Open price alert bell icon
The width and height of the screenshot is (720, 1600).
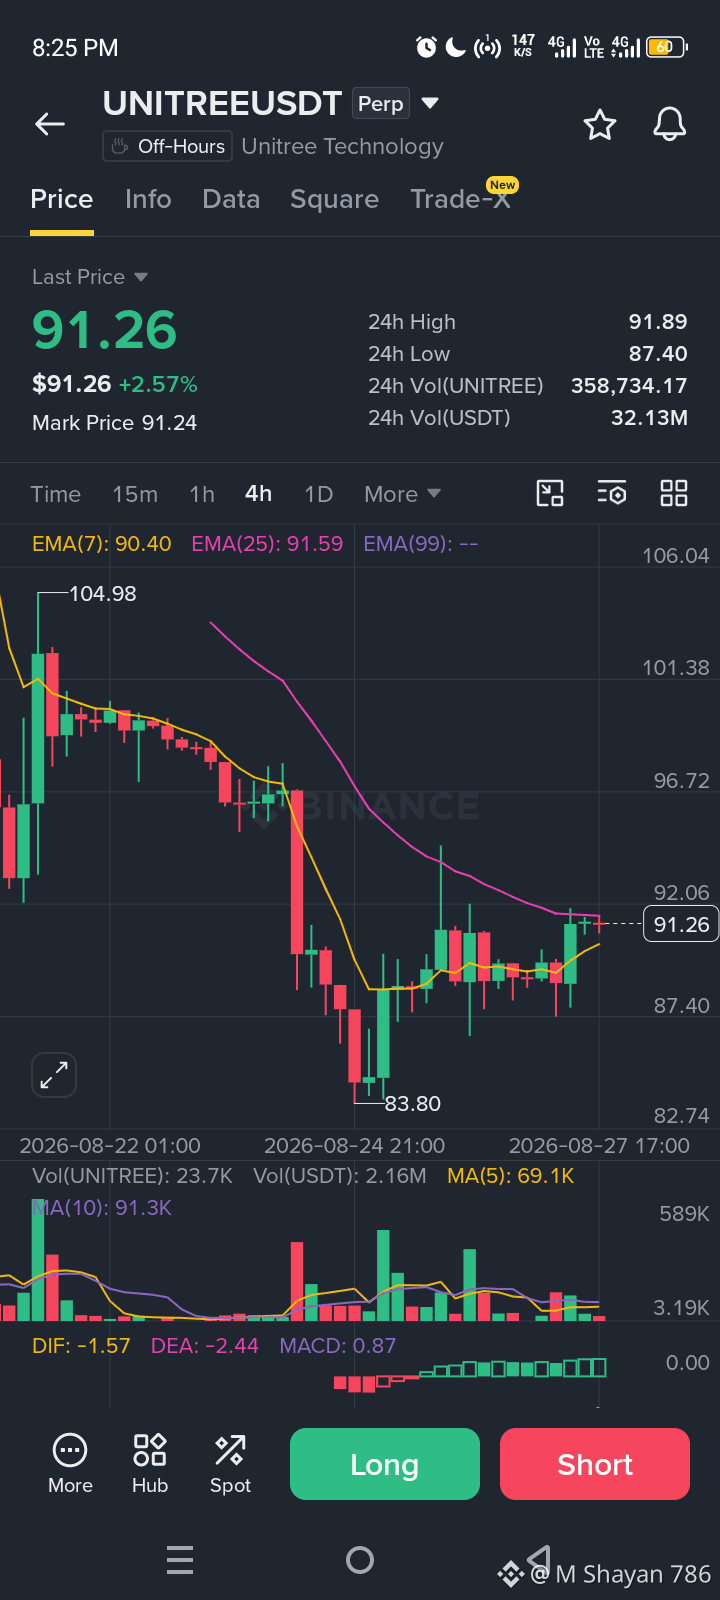(670, 124)
